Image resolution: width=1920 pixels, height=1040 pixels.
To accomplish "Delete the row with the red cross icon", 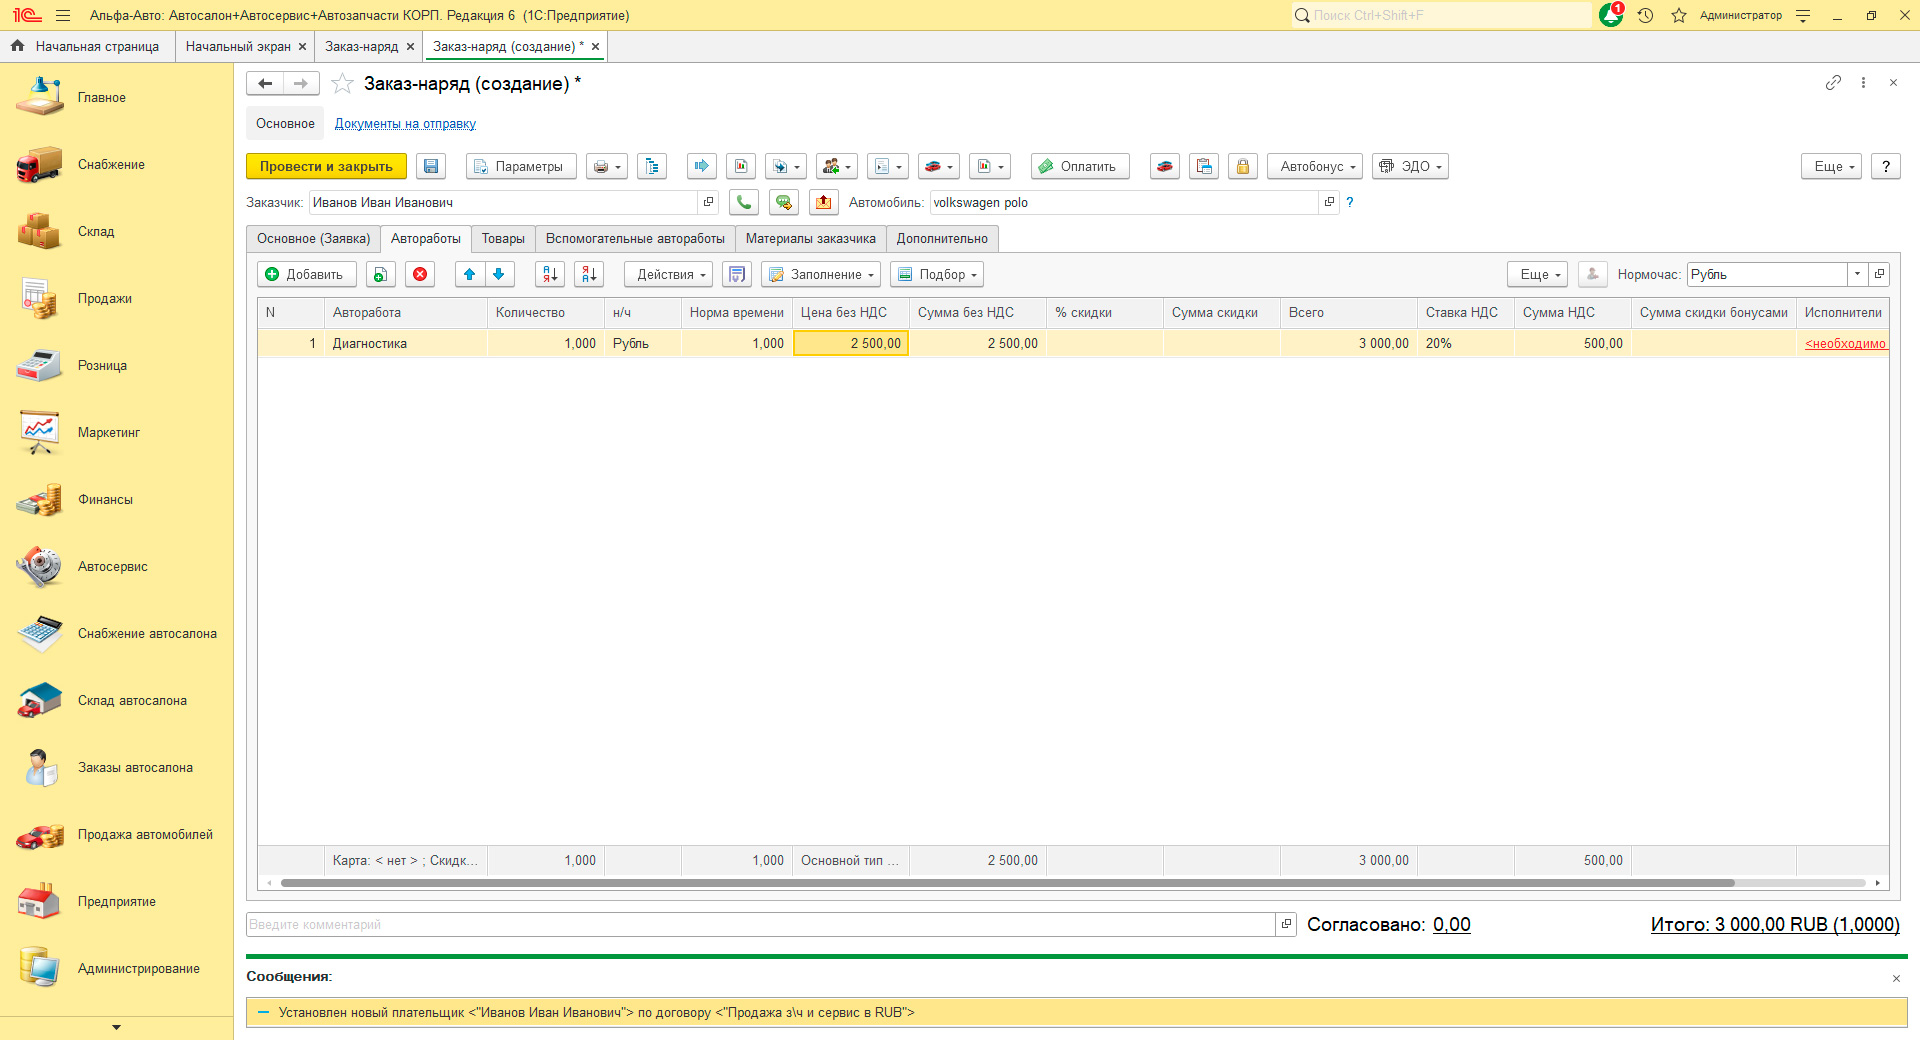I will [x=420, y=274].
